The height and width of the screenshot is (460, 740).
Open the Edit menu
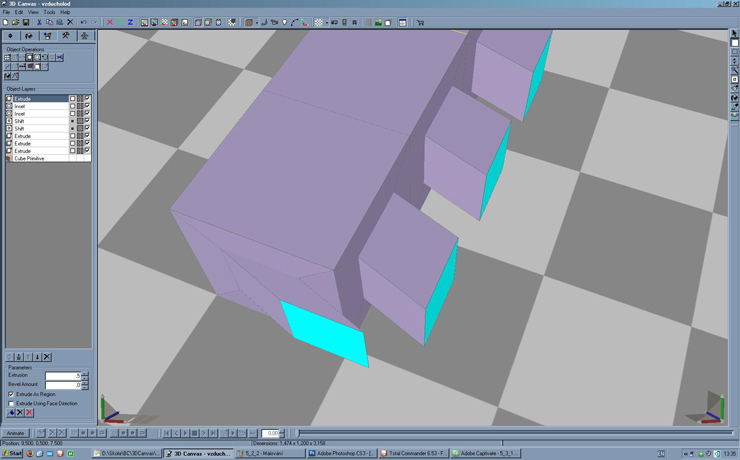tap(19, 12)
